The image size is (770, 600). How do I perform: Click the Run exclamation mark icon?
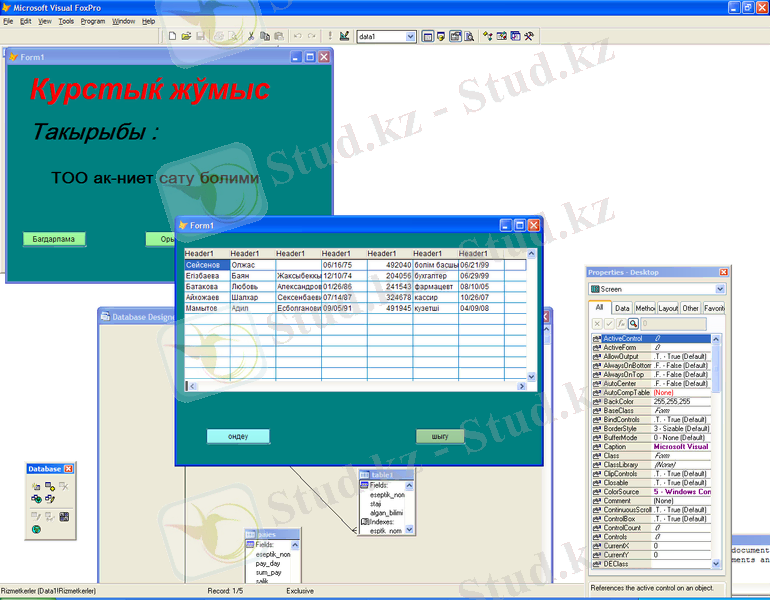(x=330, y=36)
